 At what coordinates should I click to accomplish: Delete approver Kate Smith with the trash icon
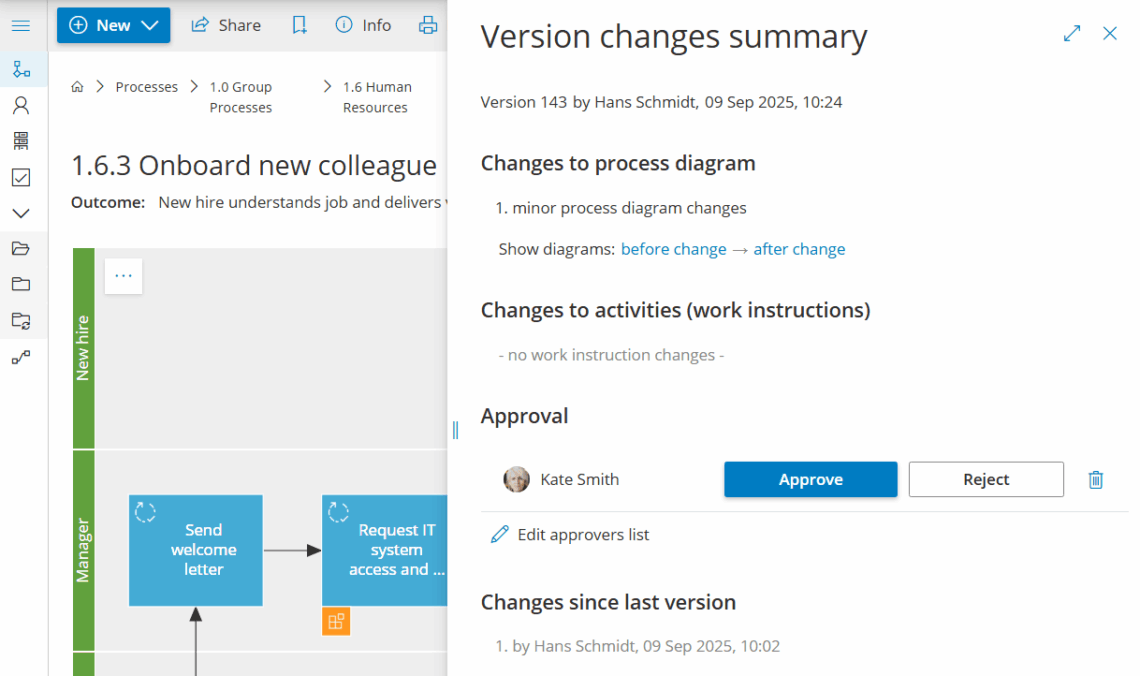pos(1096,480)
